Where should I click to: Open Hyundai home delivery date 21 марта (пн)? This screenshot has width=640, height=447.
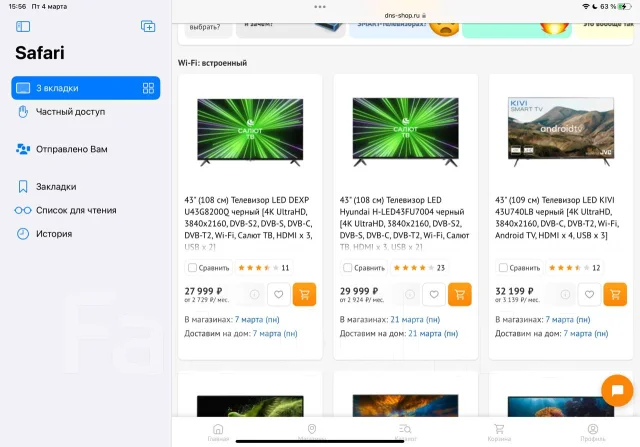click(x=433, y=334)
